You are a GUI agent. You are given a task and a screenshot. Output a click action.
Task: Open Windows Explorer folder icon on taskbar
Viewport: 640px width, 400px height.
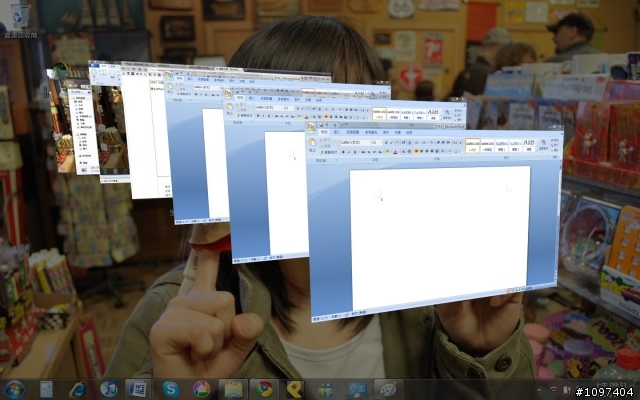233,389
